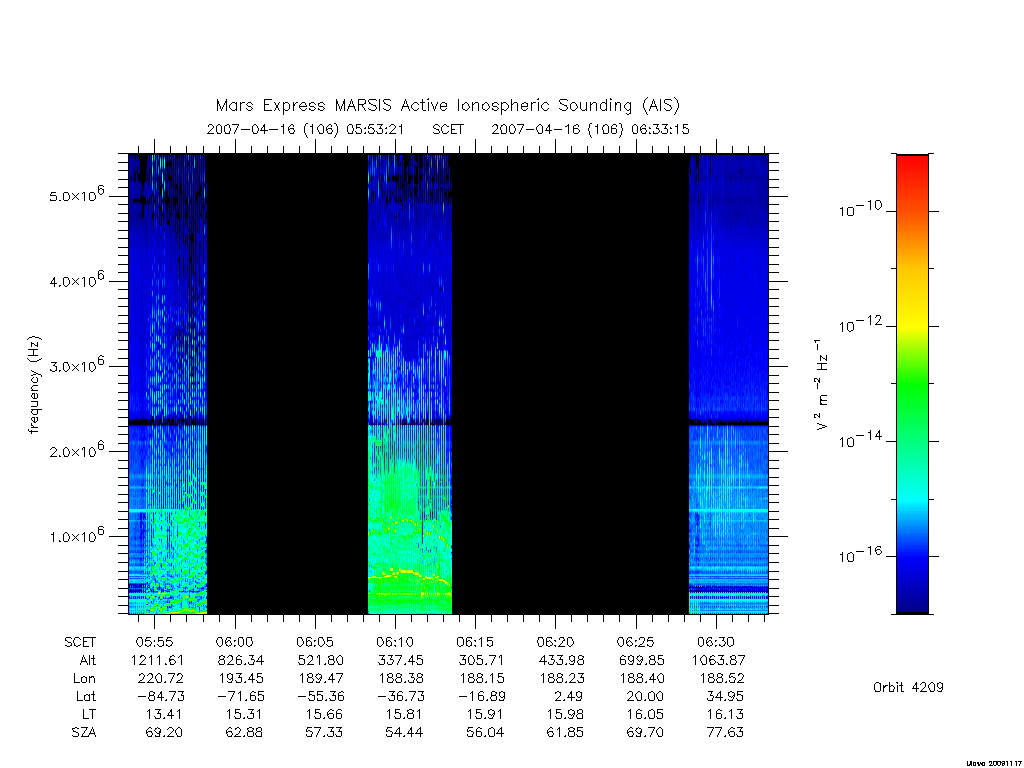Click the green region of the color scale
Image resolution: width=1024 pixels, height=768 pixels.
(912, 385)
